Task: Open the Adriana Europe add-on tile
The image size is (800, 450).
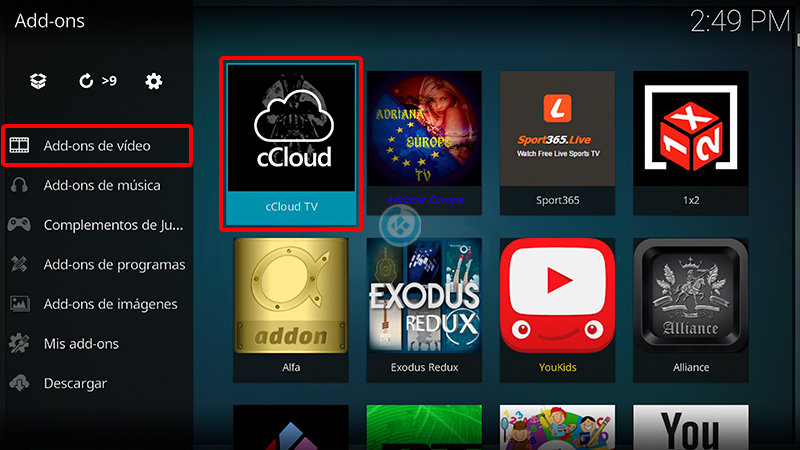Action: pyautogui.click(x=424, y=143)
